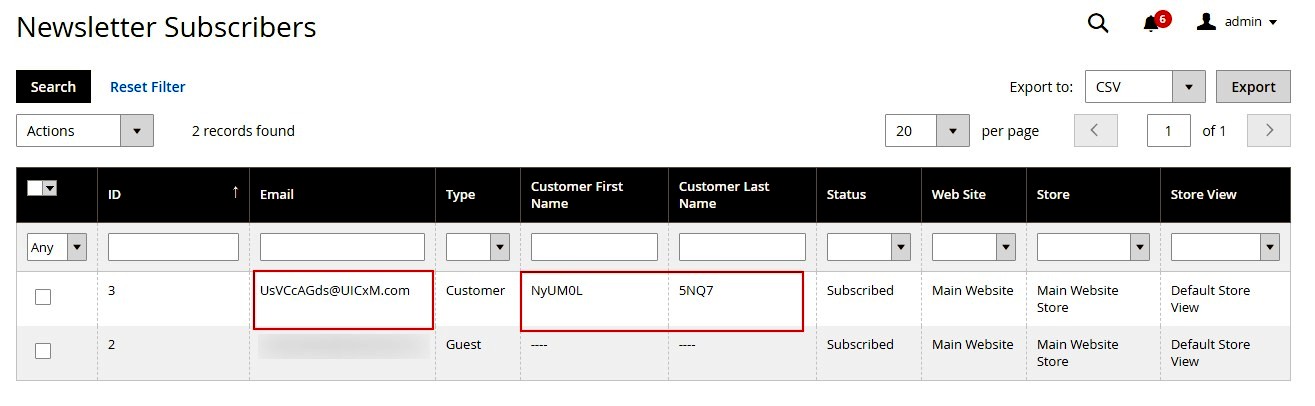This screenshot has width=1315, height=406.
Task: Go to previous page arrow
Action: [1095, 131]
